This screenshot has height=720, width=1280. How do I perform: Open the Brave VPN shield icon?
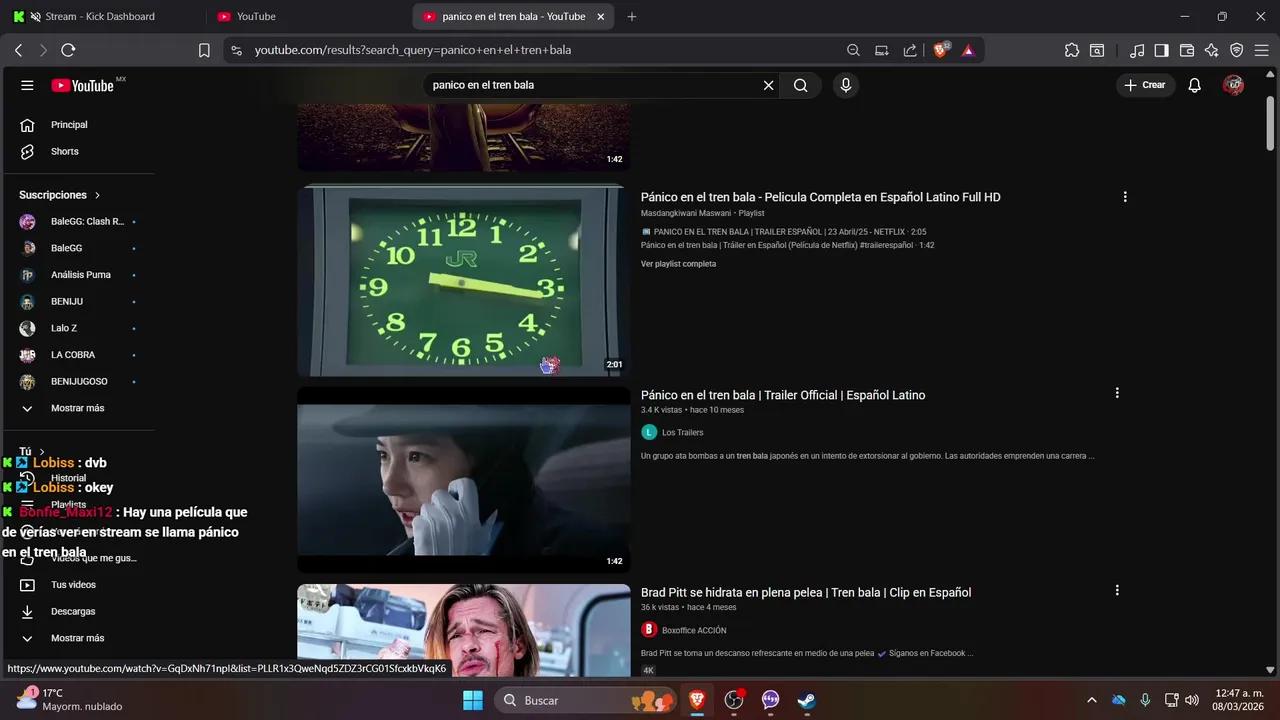coord(1236,50)
